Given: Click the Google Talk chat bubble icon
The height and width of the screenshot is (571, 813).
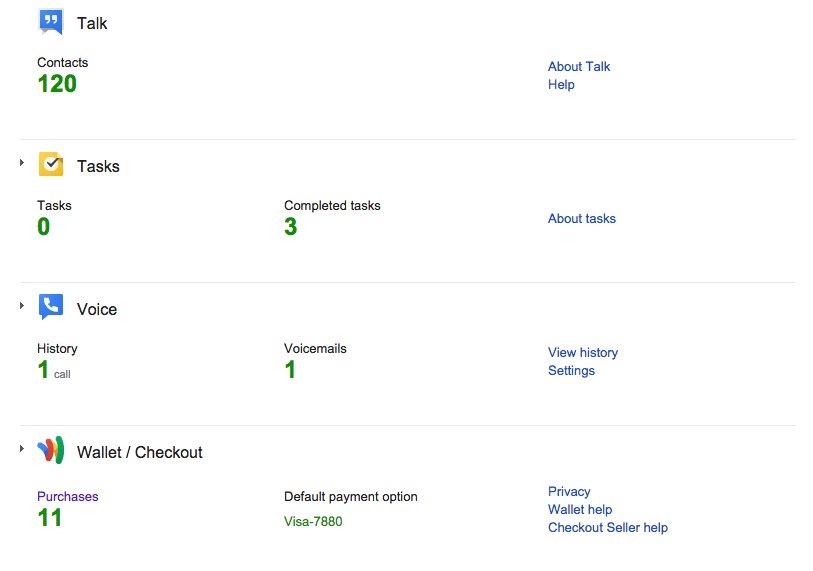Looking at the screenshot, I should pyautogui.click(x=51, y=21).
